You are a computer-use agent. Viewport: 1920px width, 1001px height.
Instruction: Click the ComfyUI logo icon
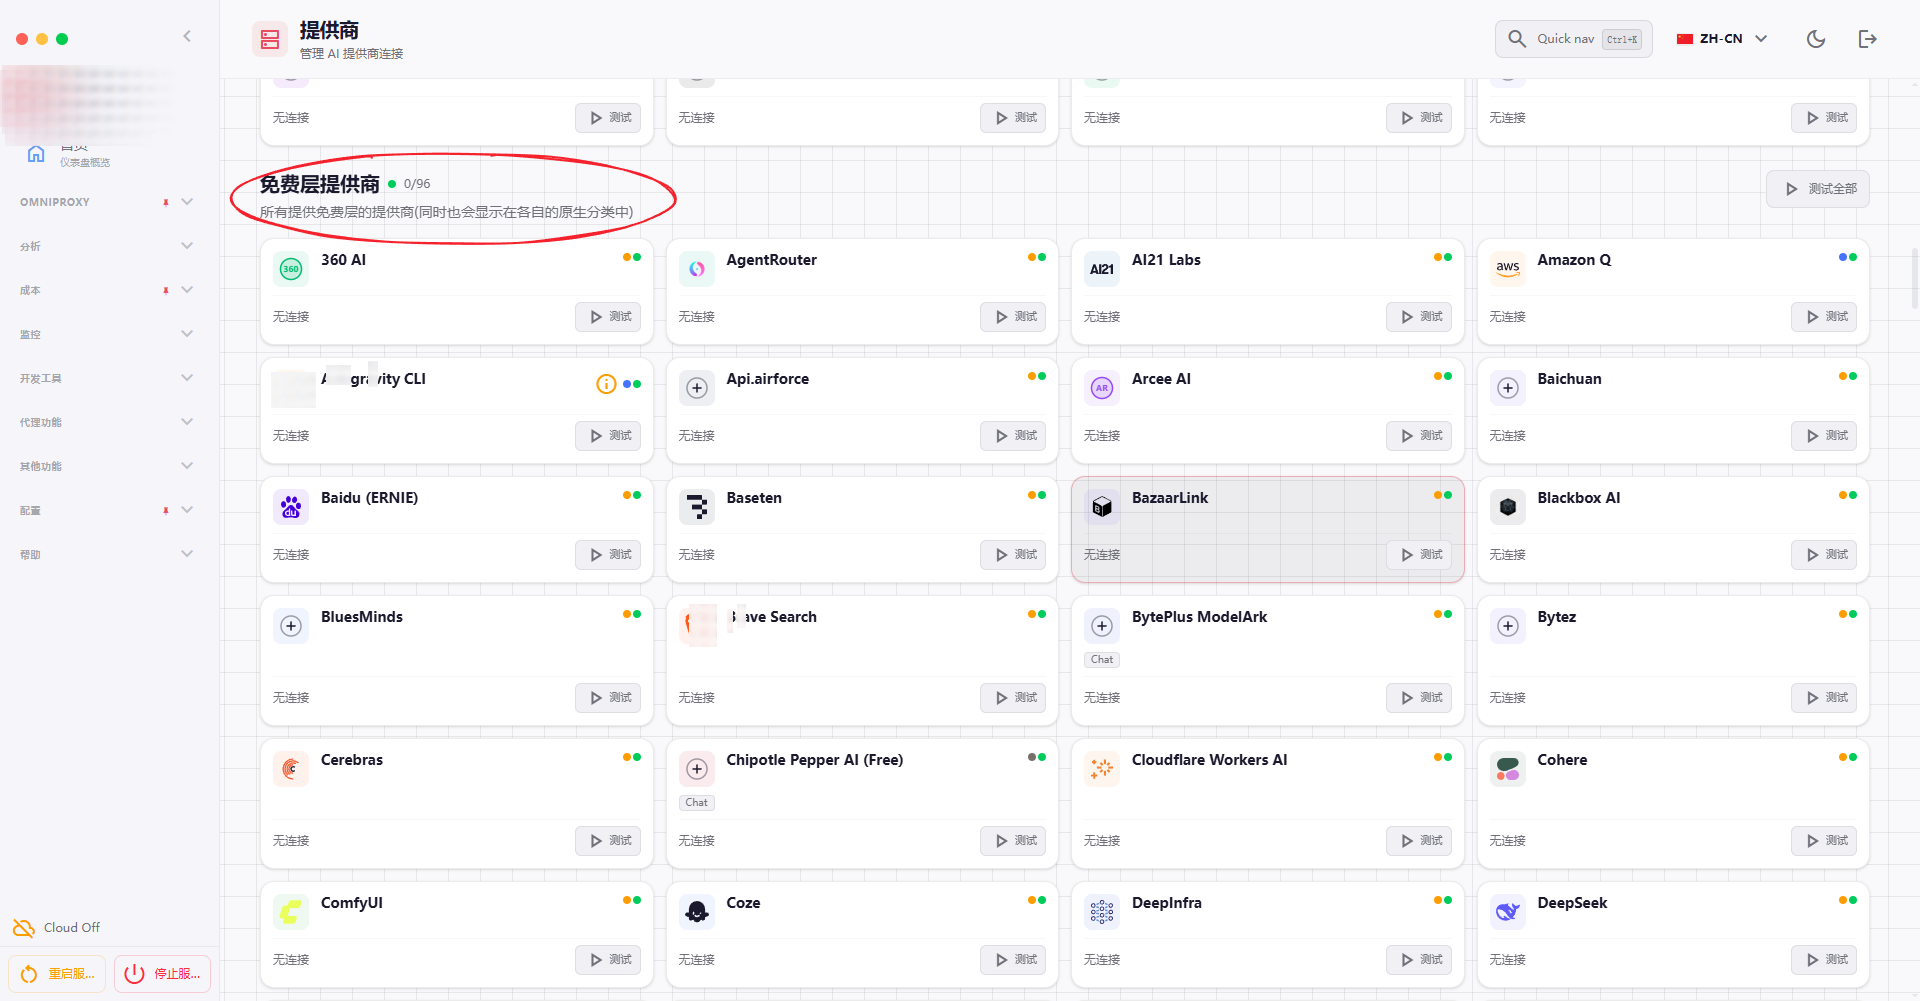[x=291, y=912]
